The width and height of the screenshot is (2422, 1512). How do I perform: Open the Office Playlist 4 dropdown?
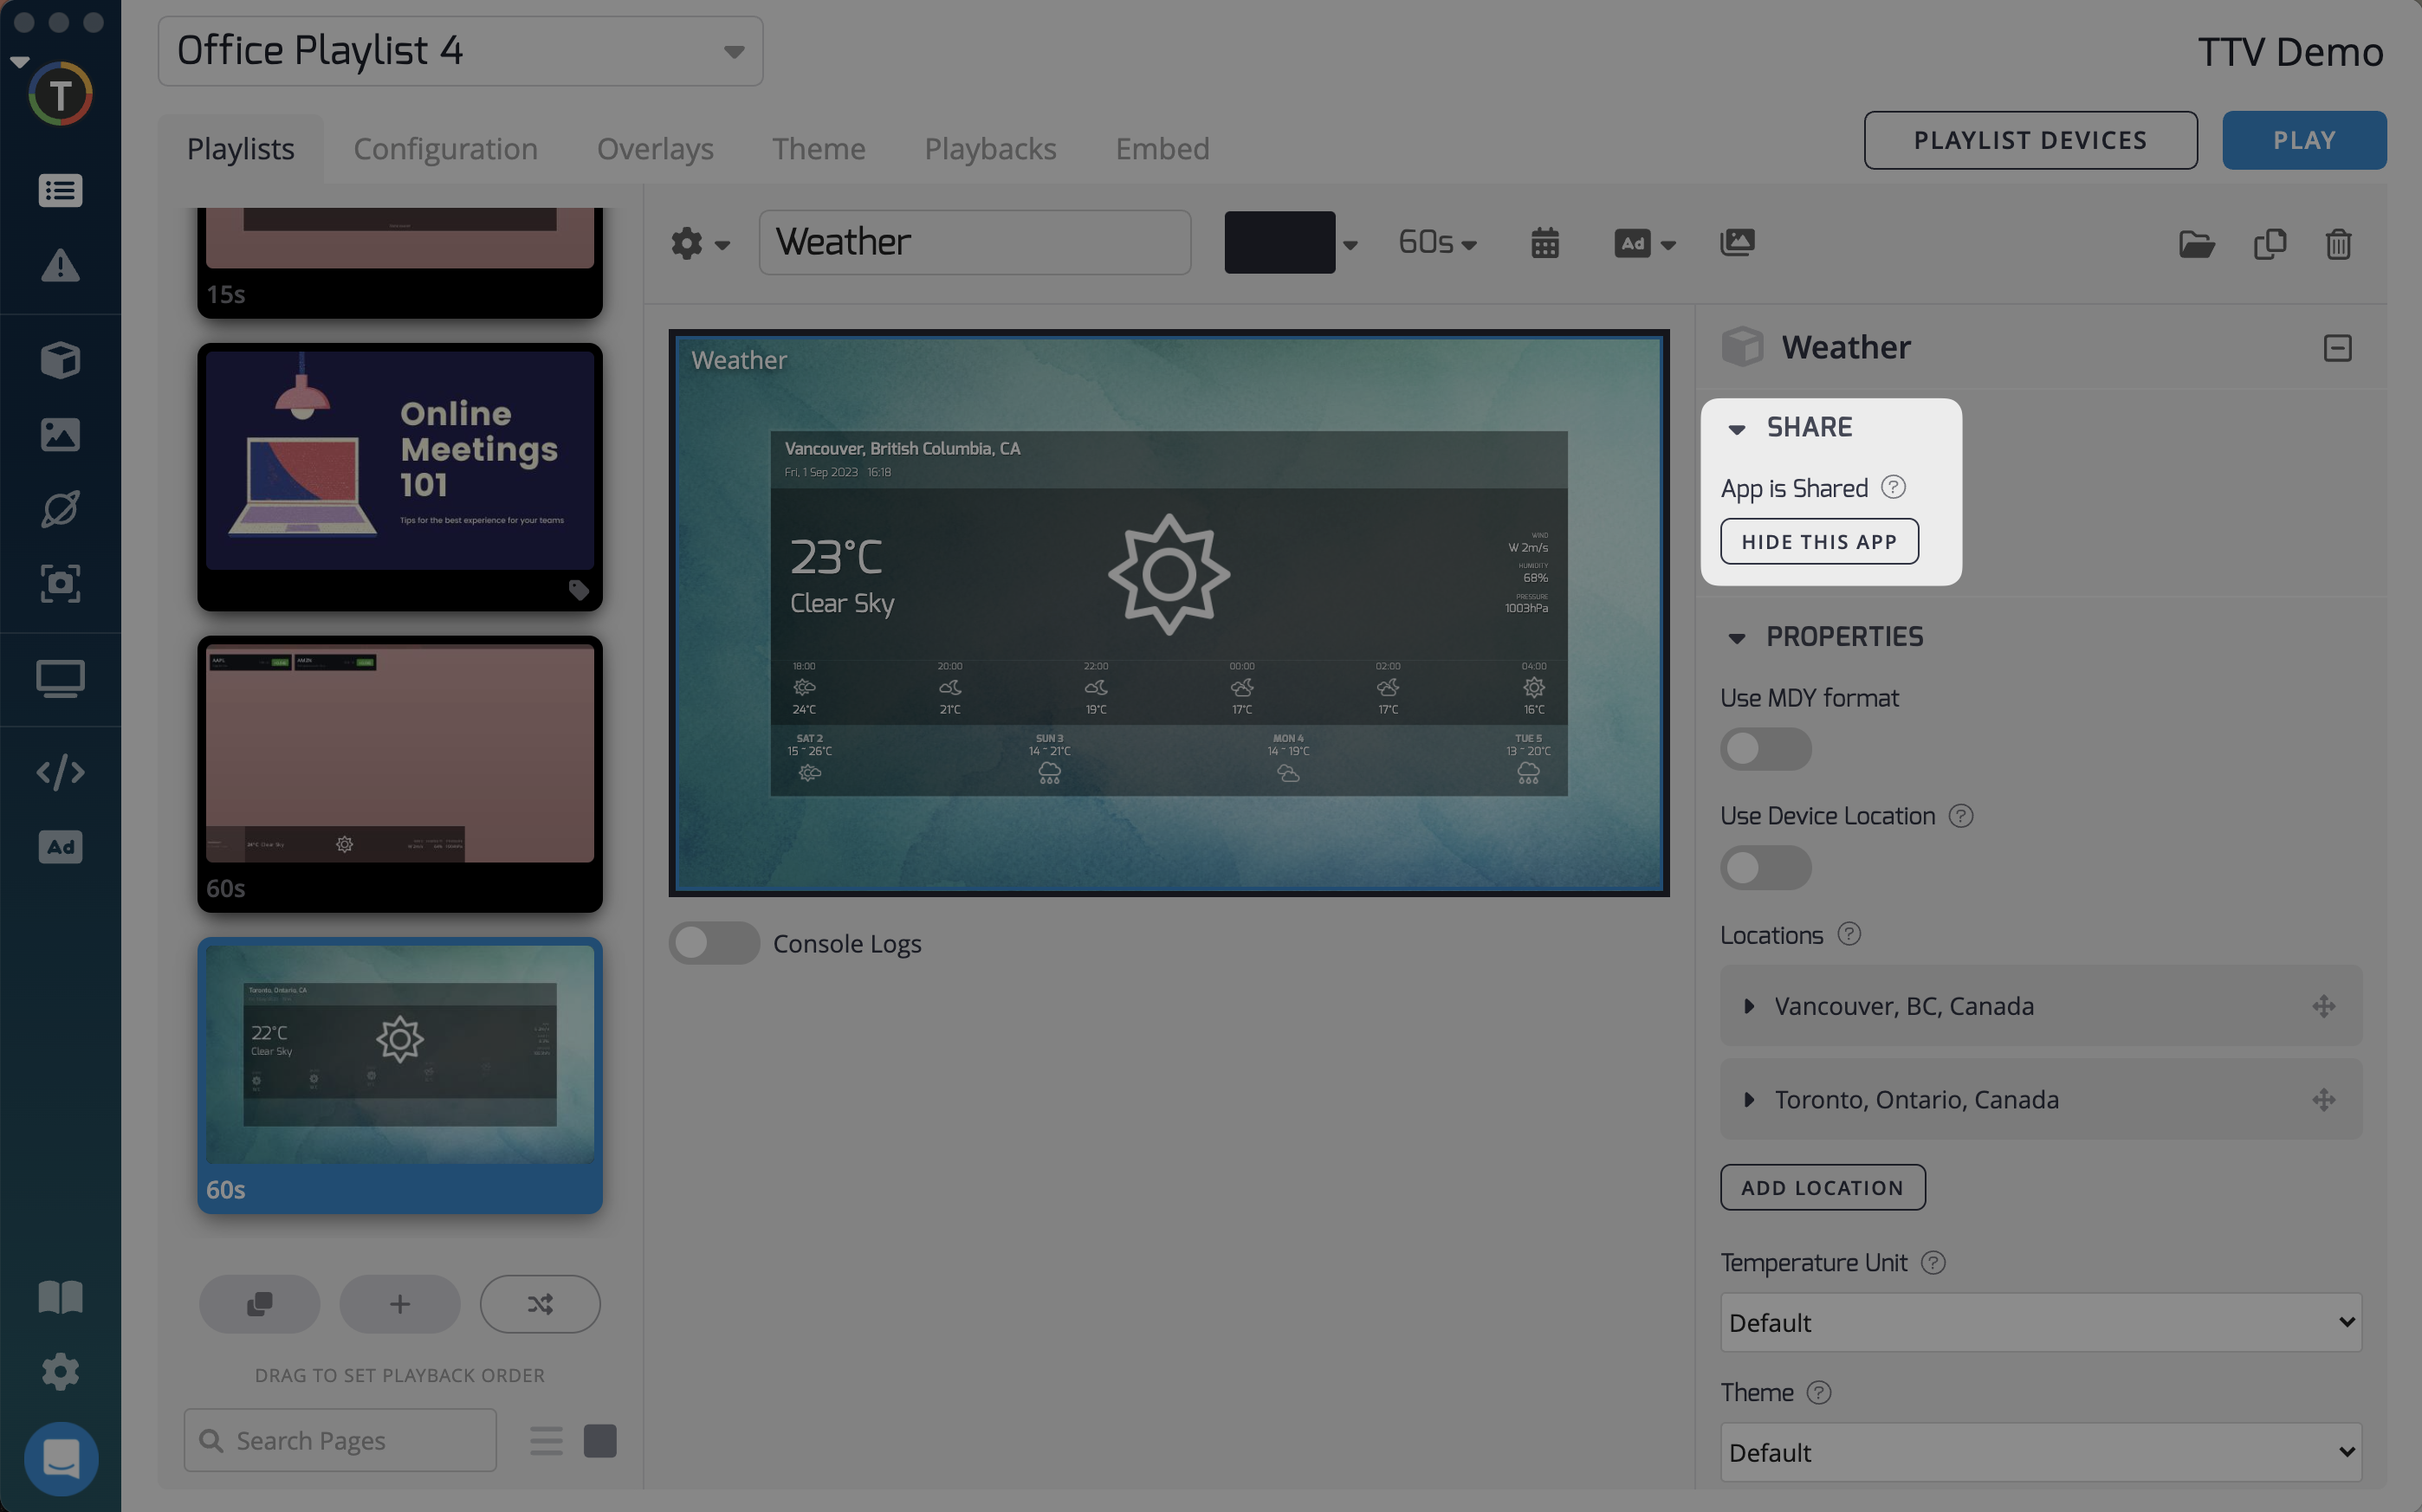click(460, 51)
